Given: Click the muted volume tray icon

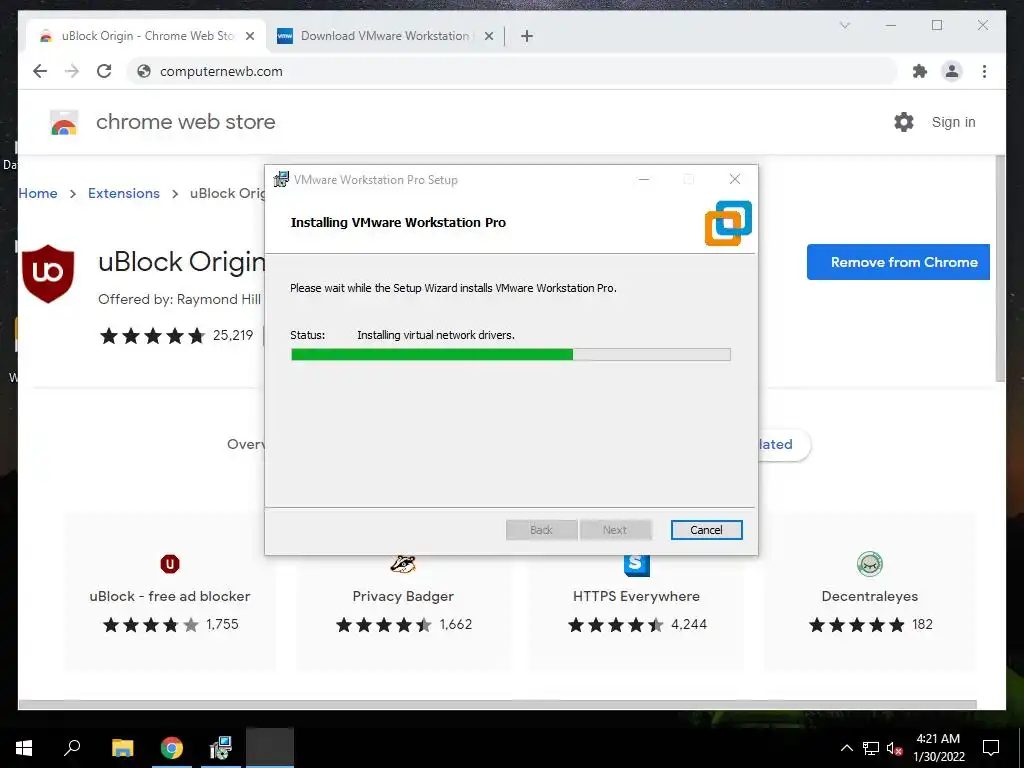Looking at the screenshot, I should (x=895, y=748).
